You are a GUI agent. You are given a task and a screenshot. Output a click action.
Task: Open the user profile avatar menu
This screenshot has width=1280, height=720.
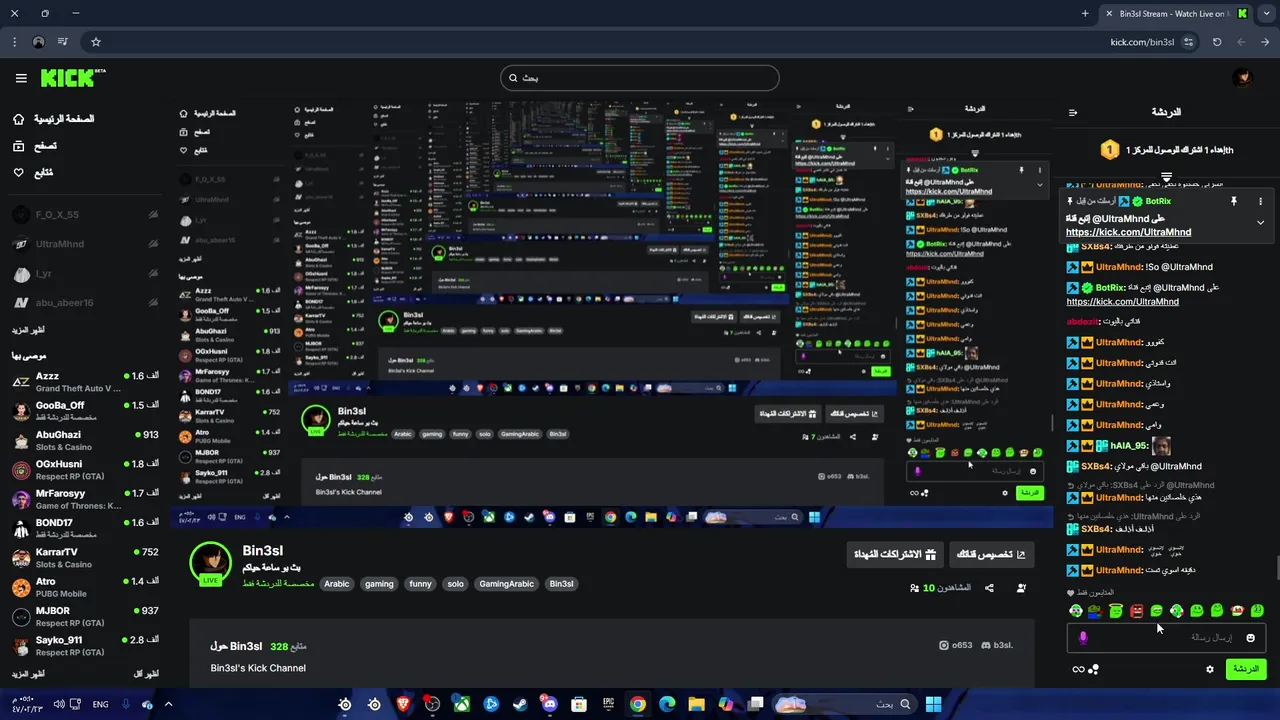[x=1242, y=78]
